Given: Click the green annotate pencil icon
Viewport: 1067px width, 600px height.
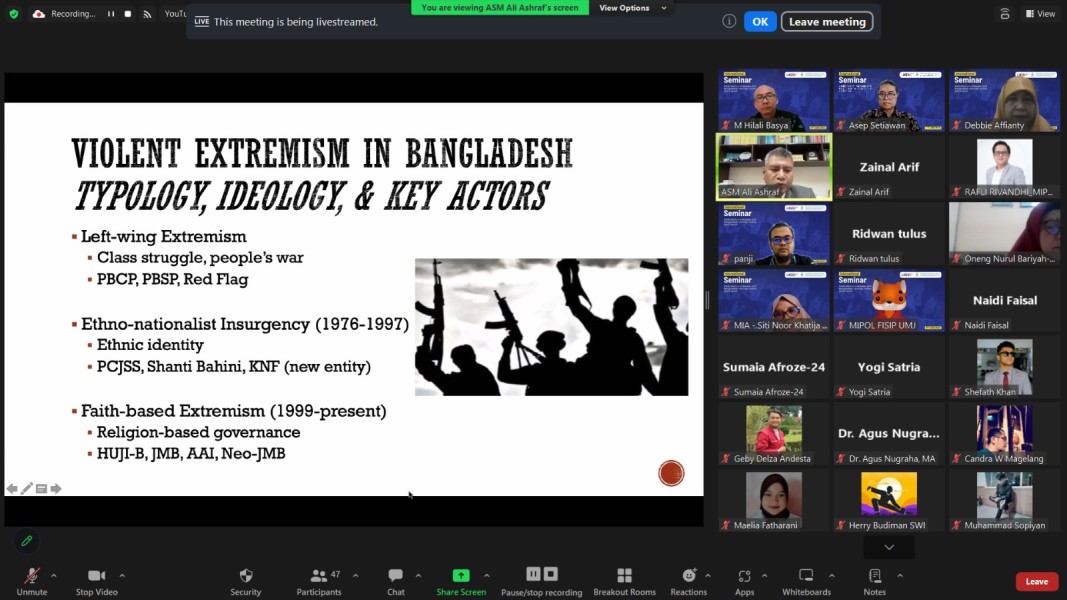Looking at the screenshot, I should pos(27,541).
